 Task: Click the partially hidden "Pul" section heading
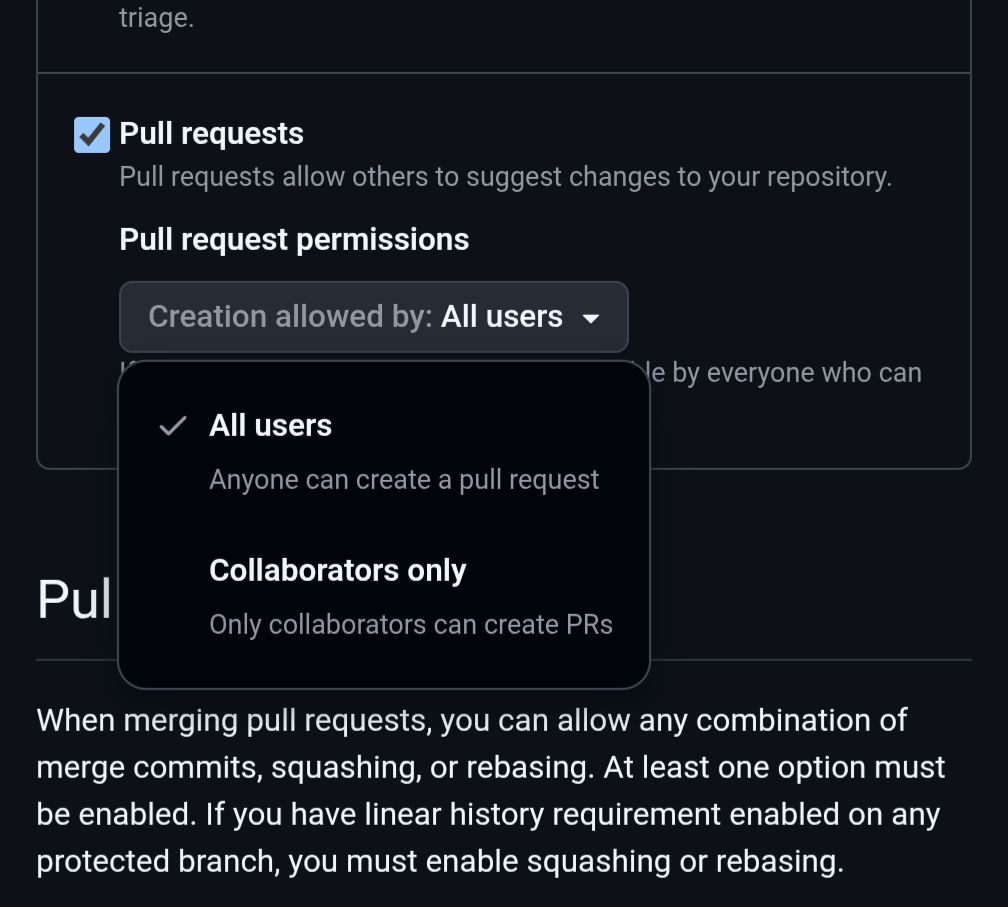(x=74, y=599)
